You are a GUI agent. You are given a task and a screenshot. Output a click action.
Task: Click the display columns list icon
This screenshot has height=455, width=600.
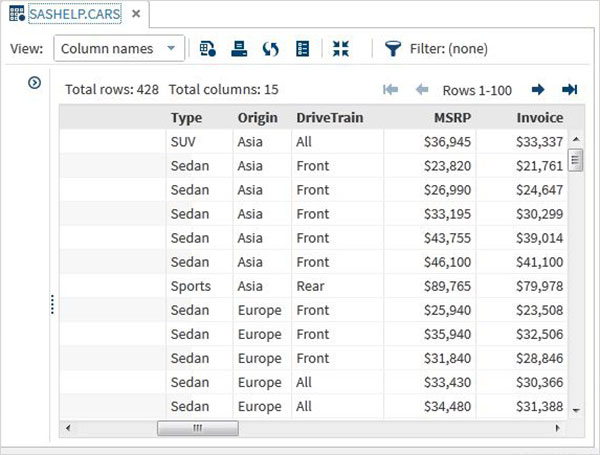click(303, 48)
